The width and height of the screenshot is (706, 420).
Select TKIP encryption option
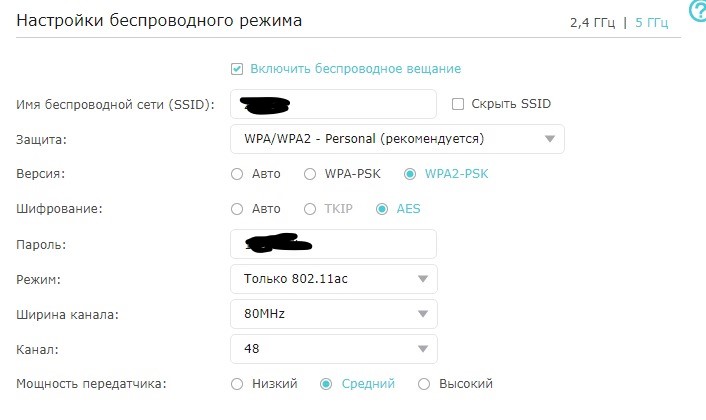(310, 209)
